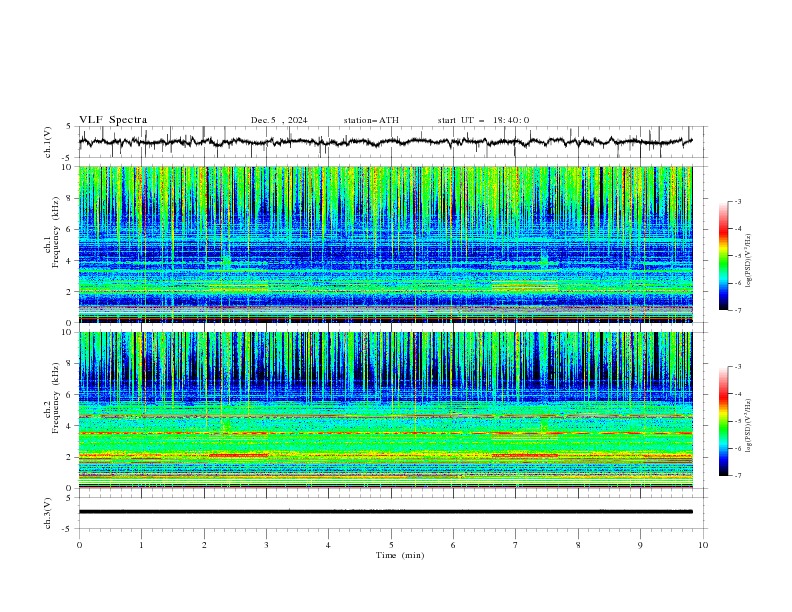The height and width of the screenshot is (612, 792).
Task: Click the 'start UT = 18:40:0' label
Action: coord(483,120)
